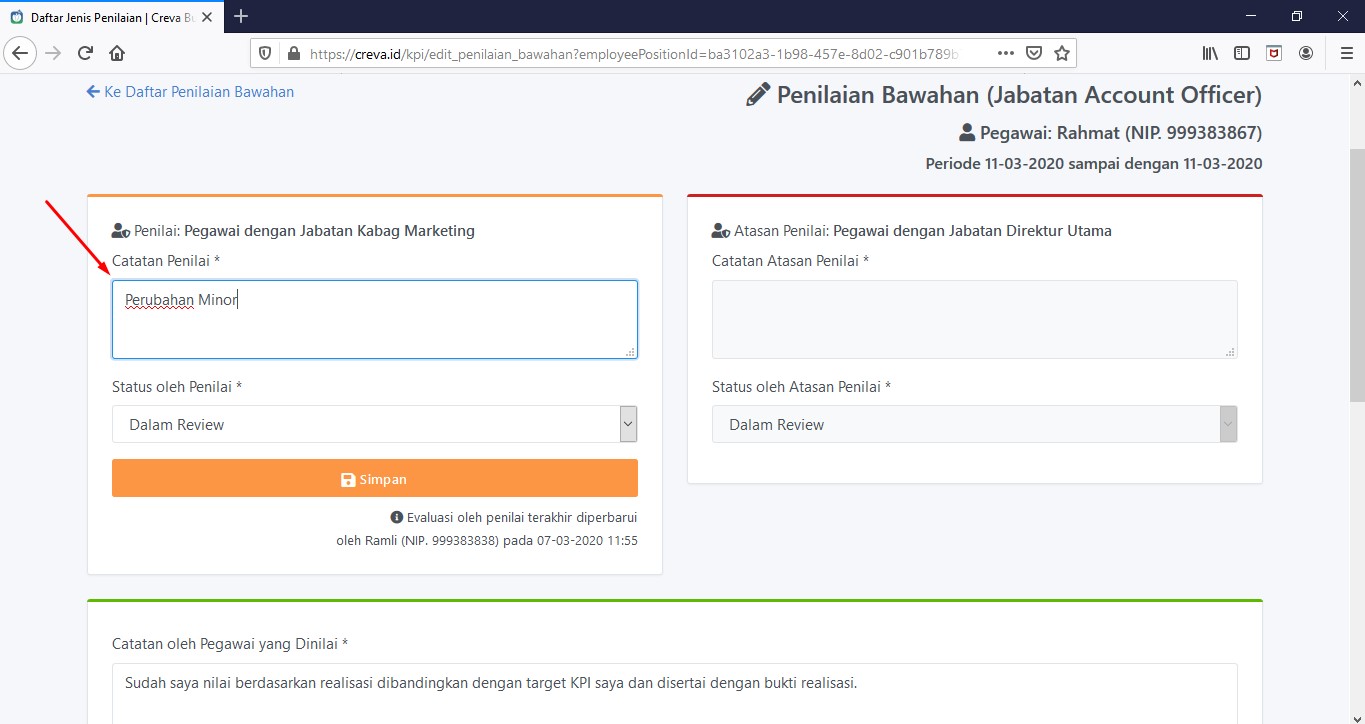Open the page actions three-dot menu
Viewport: 1365px width, 724px height.
[1006, 53]
